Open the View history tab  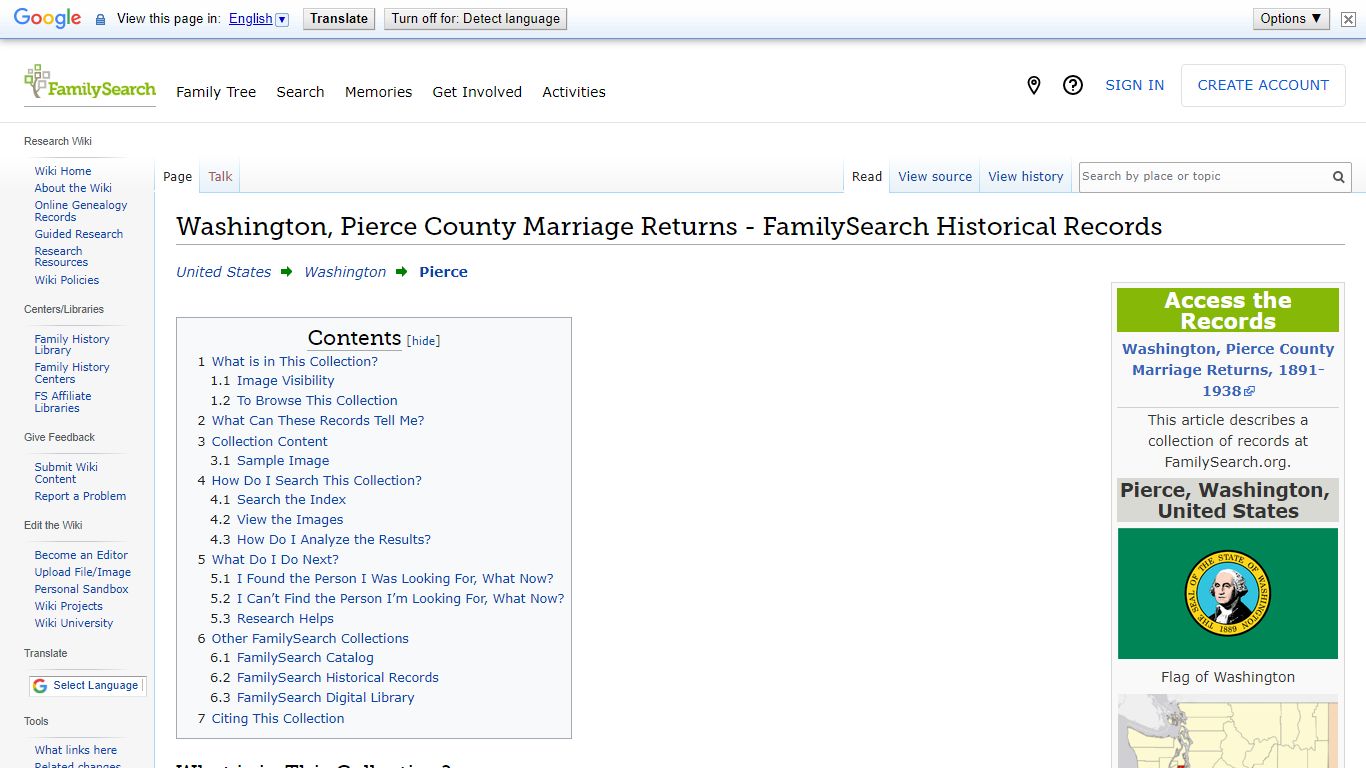click(x=1026, y=177)
